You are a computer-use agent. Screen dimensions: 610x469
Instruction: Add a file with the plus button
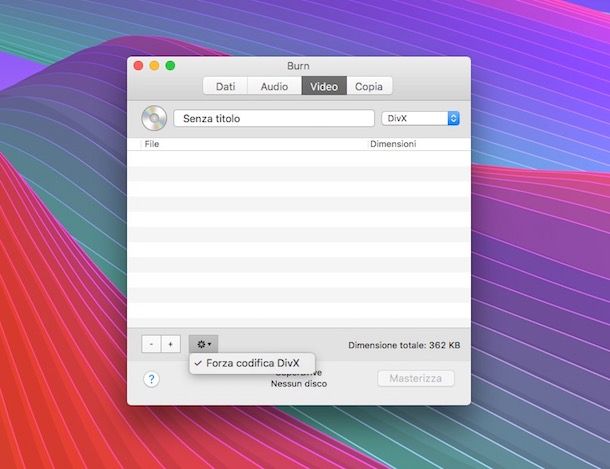[171, 344]
